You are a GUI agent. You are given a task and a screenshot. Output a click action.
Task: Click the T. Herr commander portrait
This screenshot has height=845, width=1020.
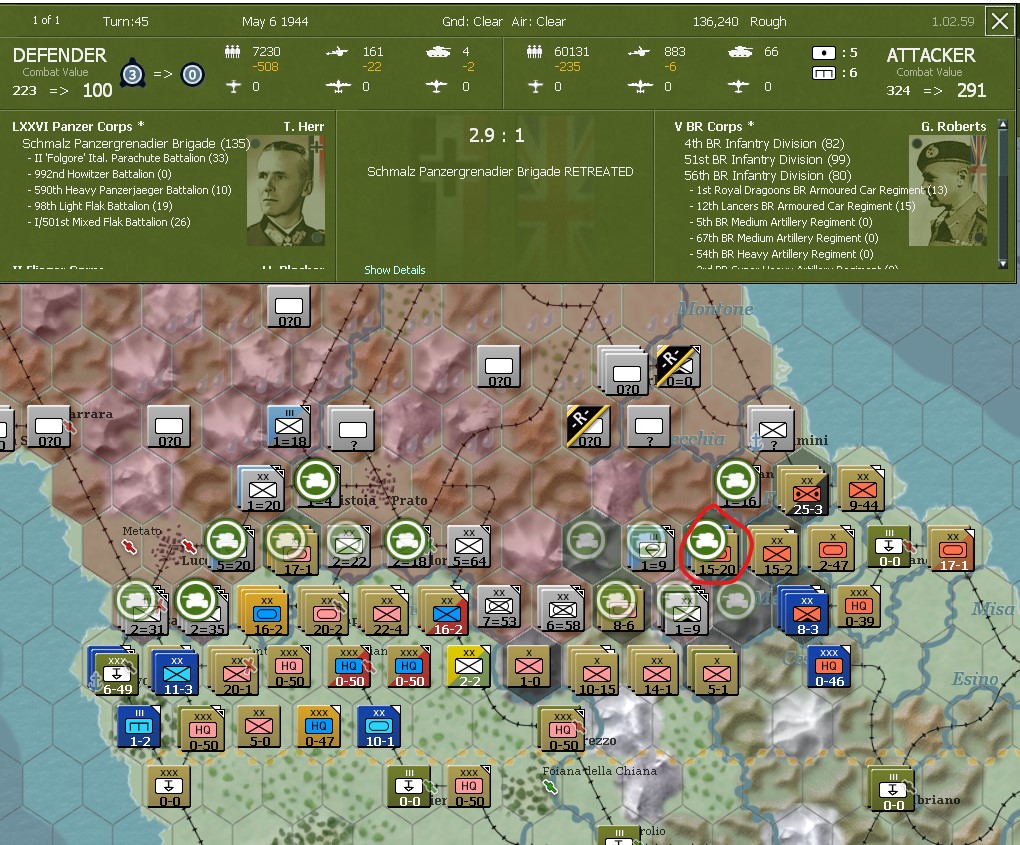click(286, 190)
